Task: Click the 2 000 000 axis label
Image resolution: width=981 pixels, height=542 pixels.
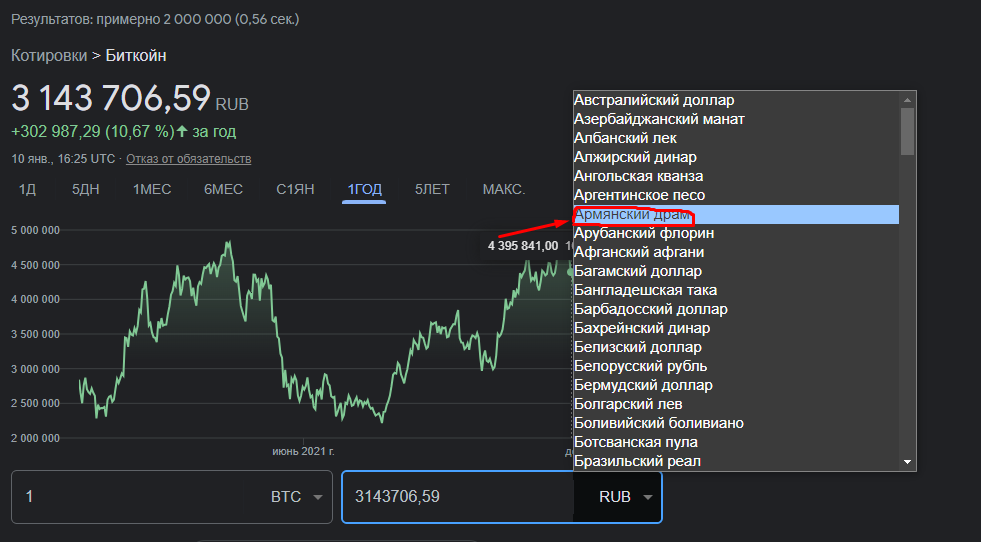Action: click(36, 438)
